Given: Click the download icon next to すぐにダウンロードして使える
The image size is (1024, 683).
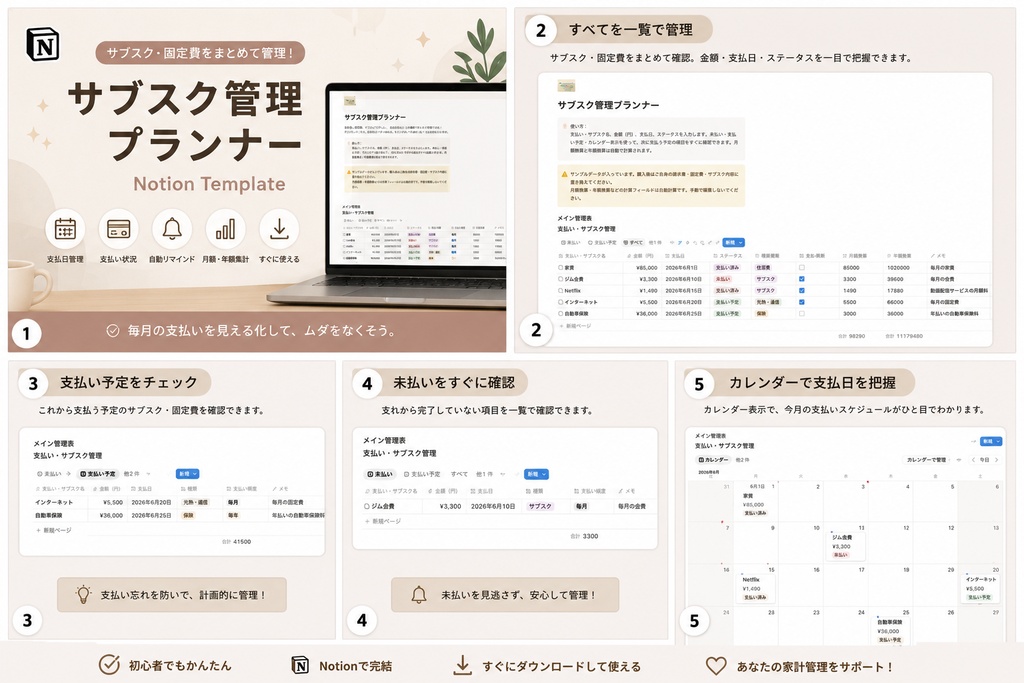Looking at the screenshot, I should (462, 665).
